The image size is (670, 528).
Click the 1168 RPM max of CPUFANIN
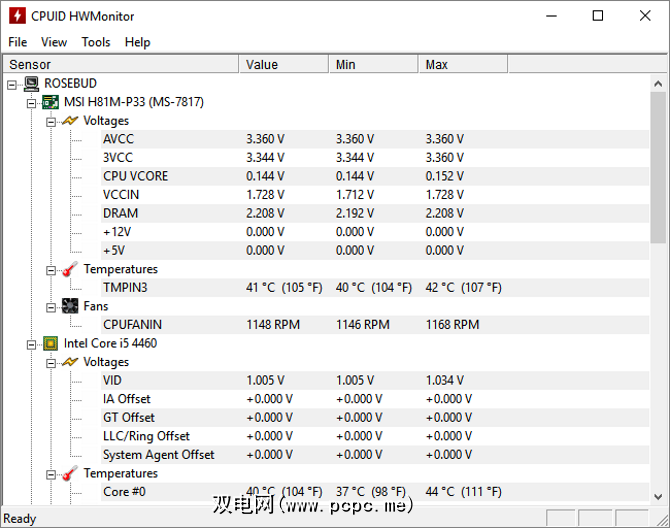tap(453, 325)
